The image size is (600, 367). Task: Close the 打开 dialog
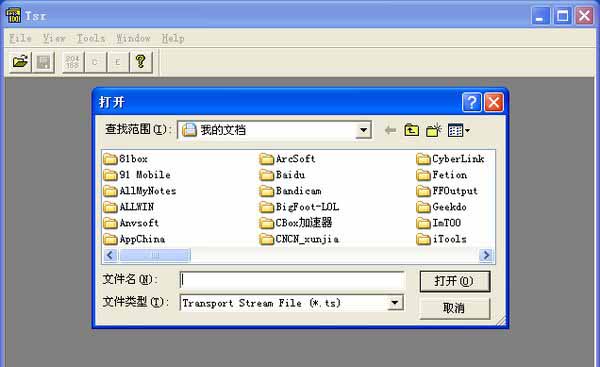[x=494, y=102]
